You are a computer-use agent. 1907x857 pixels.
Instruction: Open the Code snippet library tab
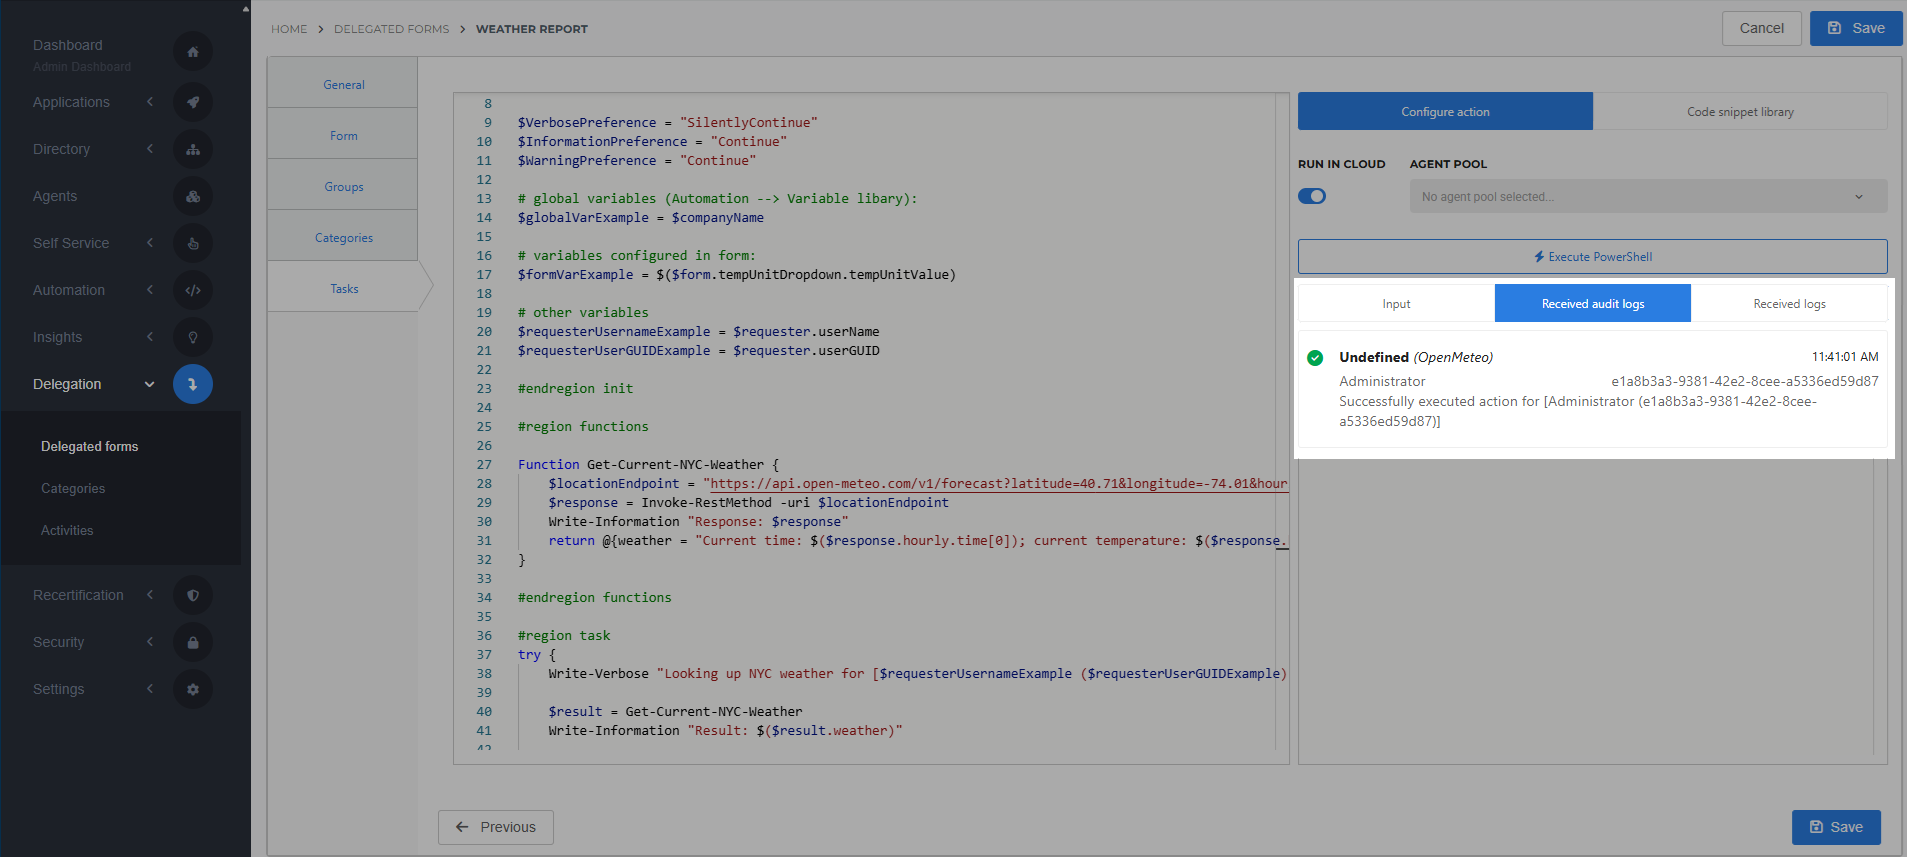(1739, 112)
